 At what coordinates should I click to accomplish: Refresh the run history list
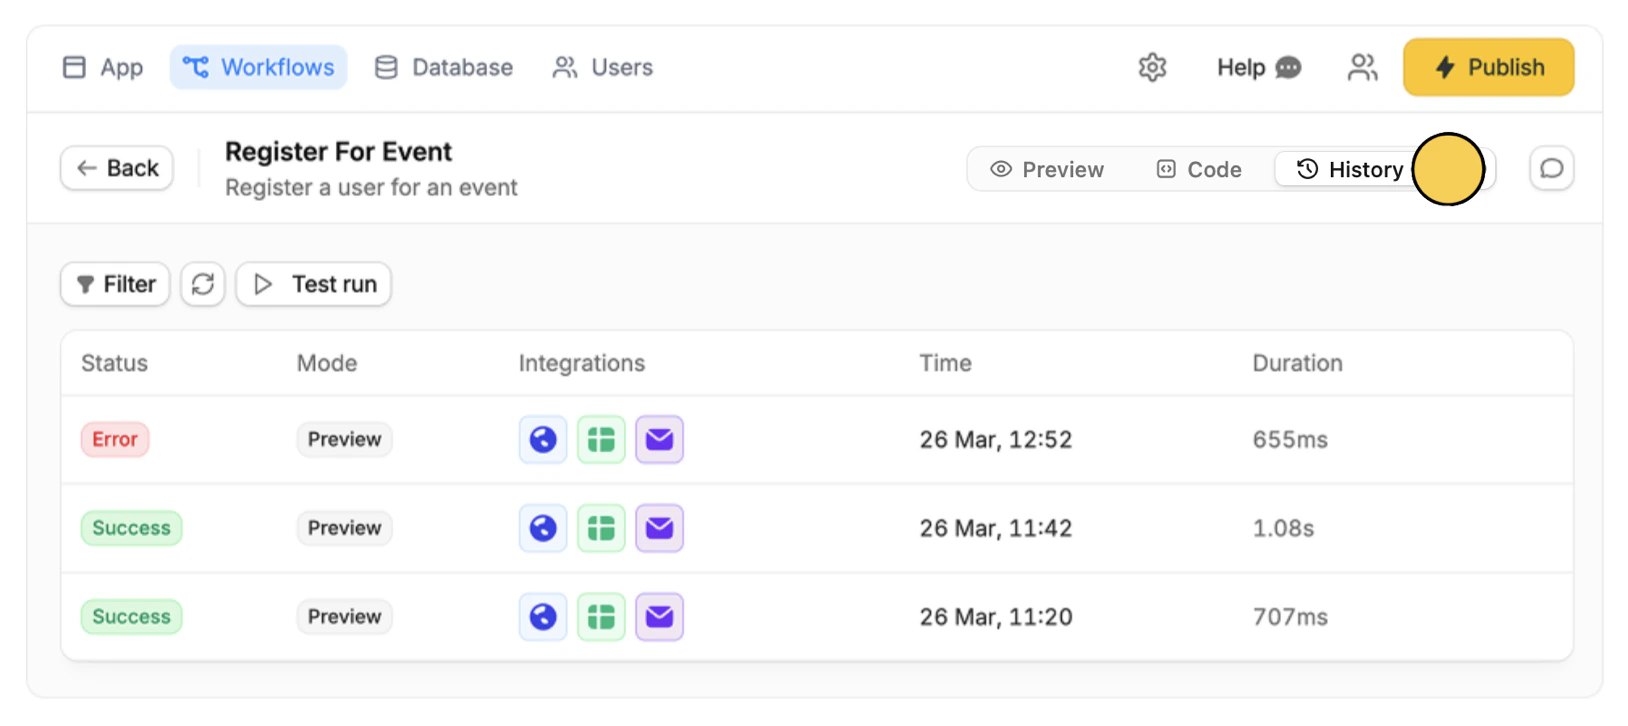click(203, 284)
